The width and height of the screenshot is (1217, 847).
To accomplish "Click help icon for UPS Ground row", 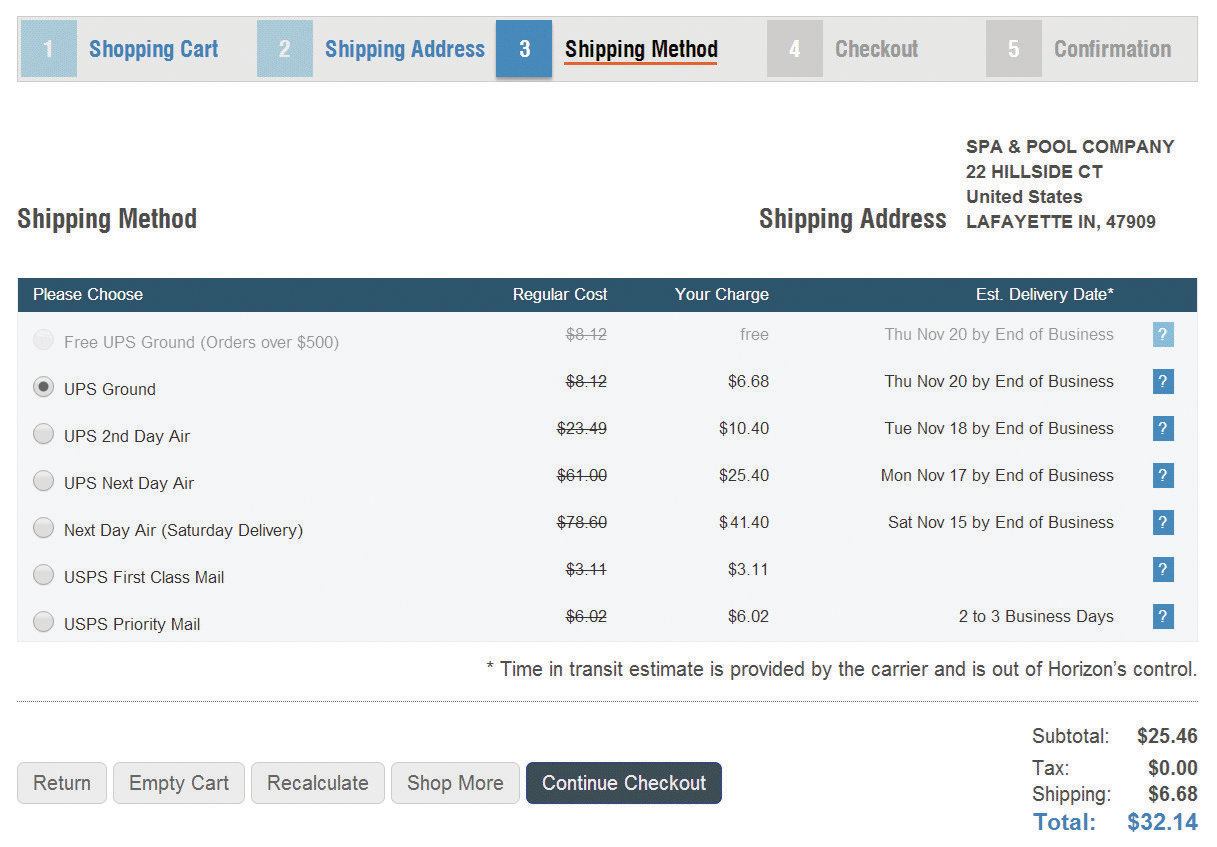I will pos(1162,382).
